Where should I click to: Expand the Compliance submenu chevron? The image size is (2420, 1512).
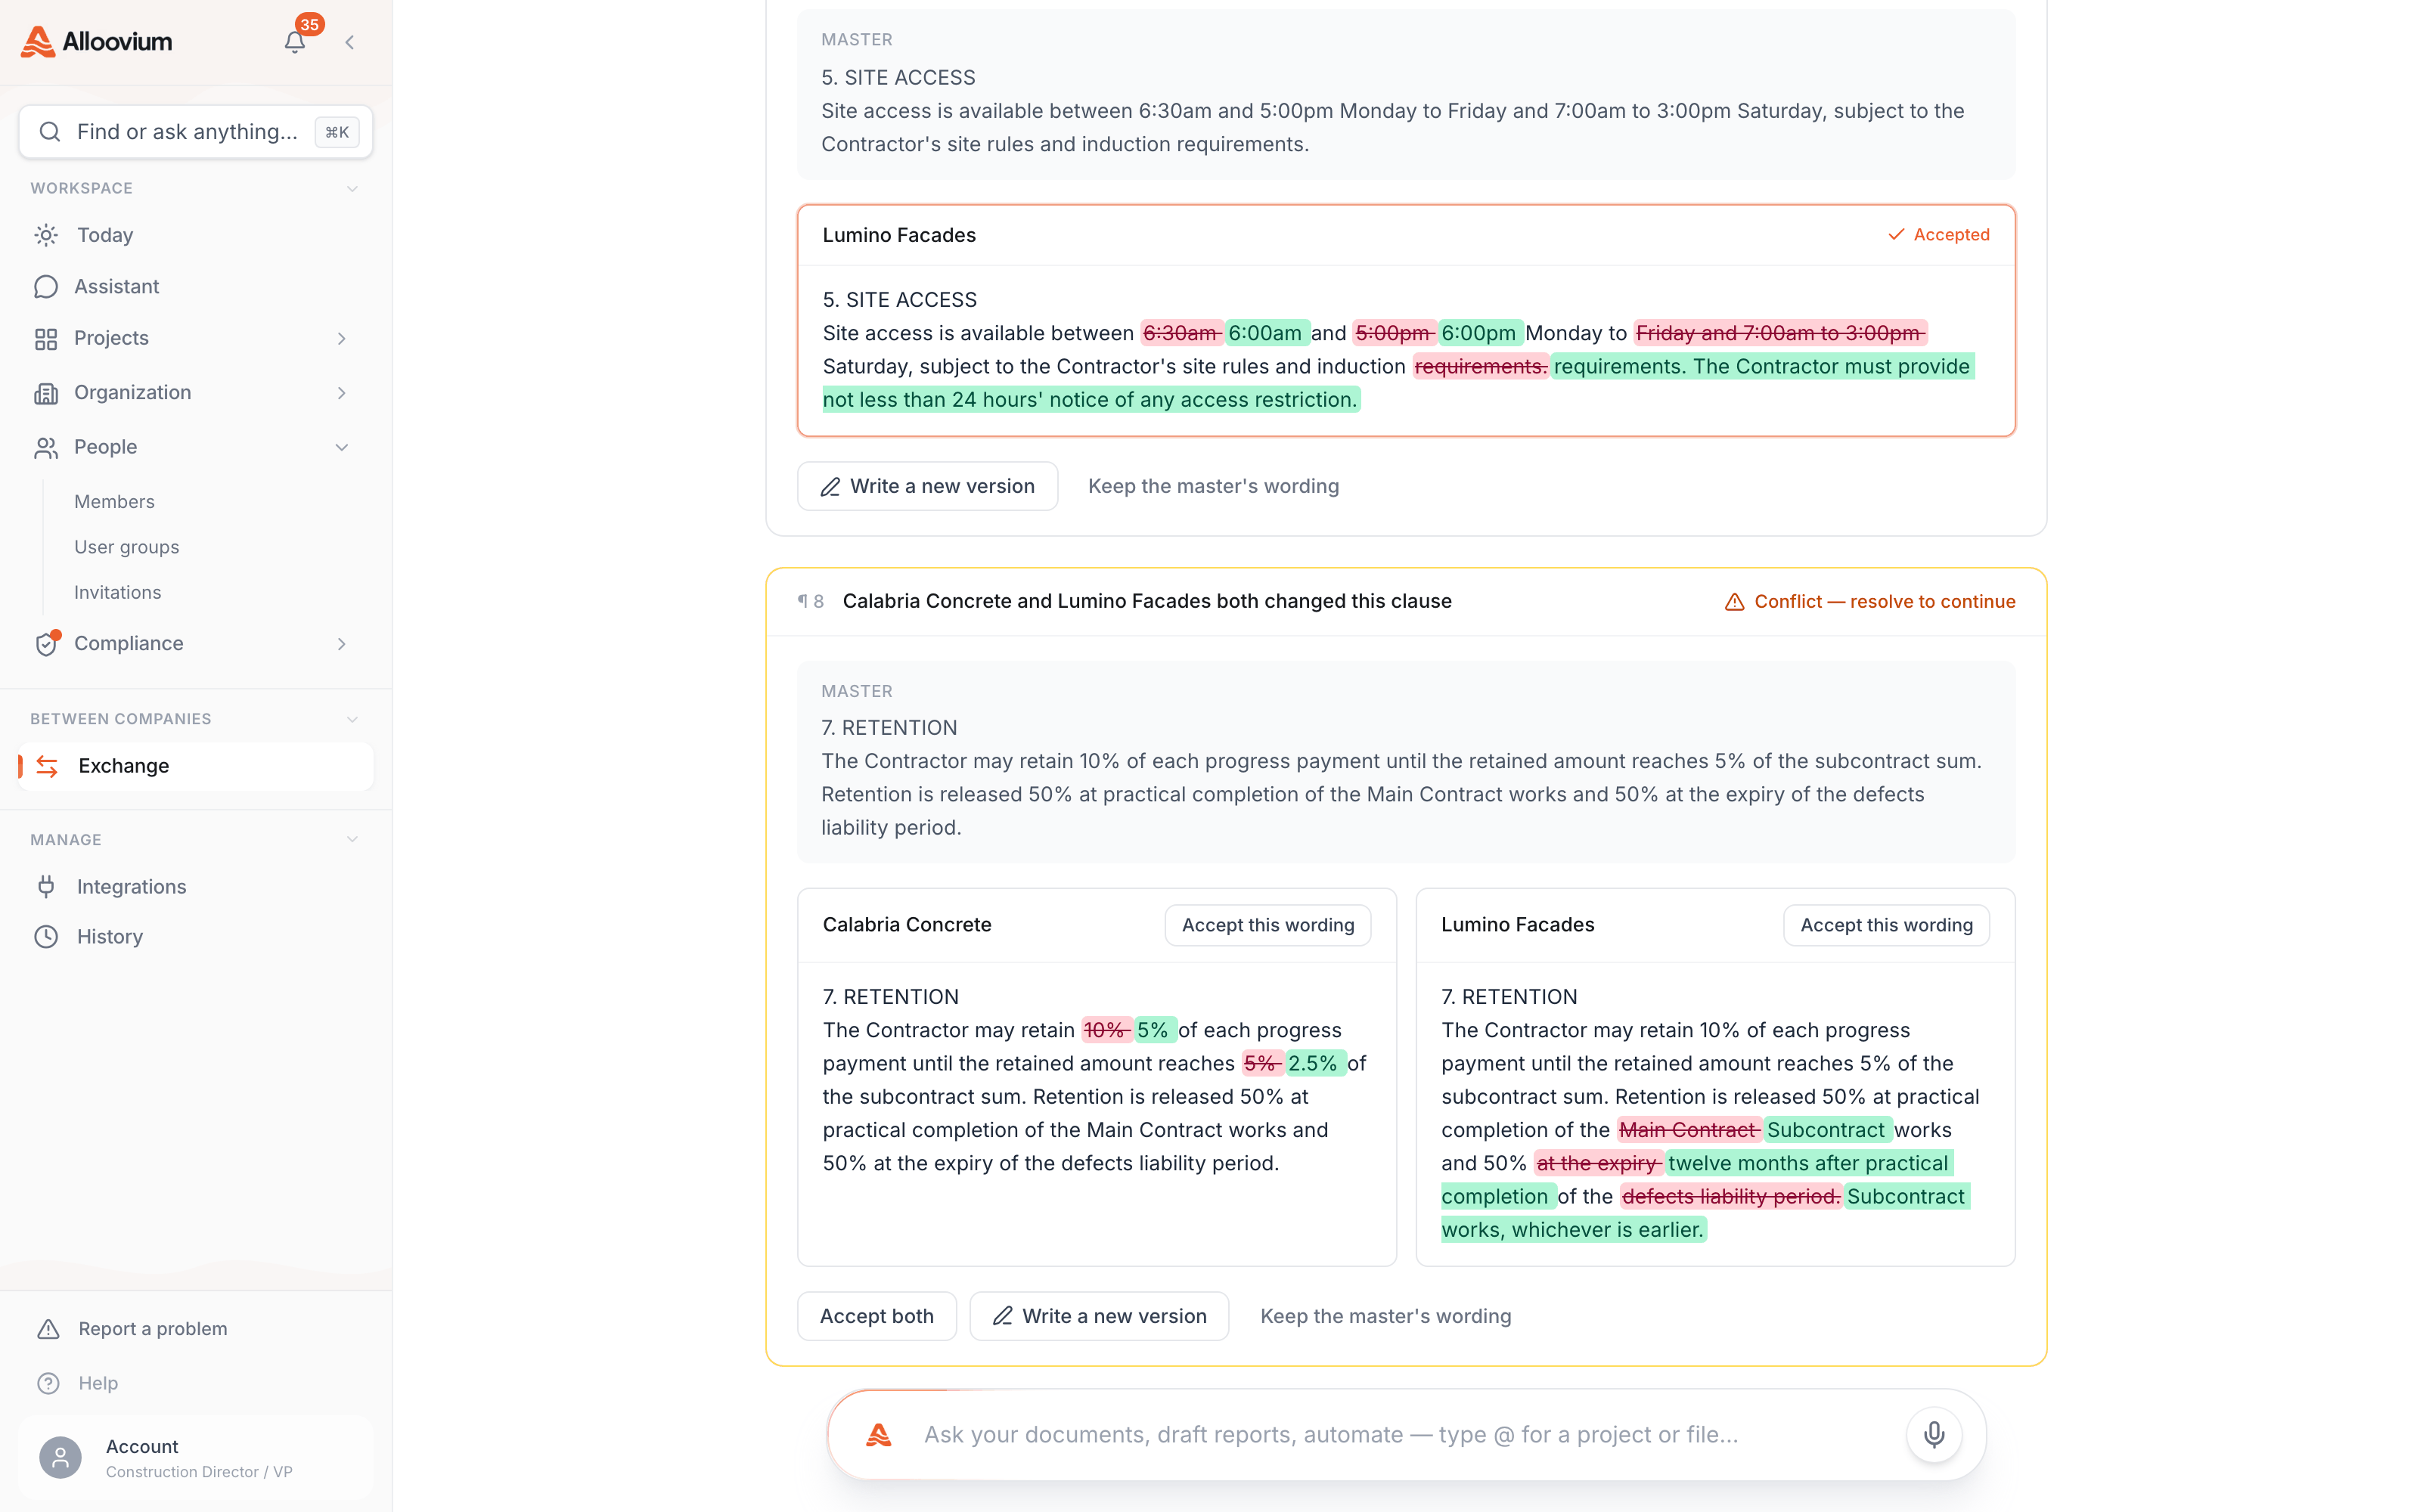click(x=342, y=644)
